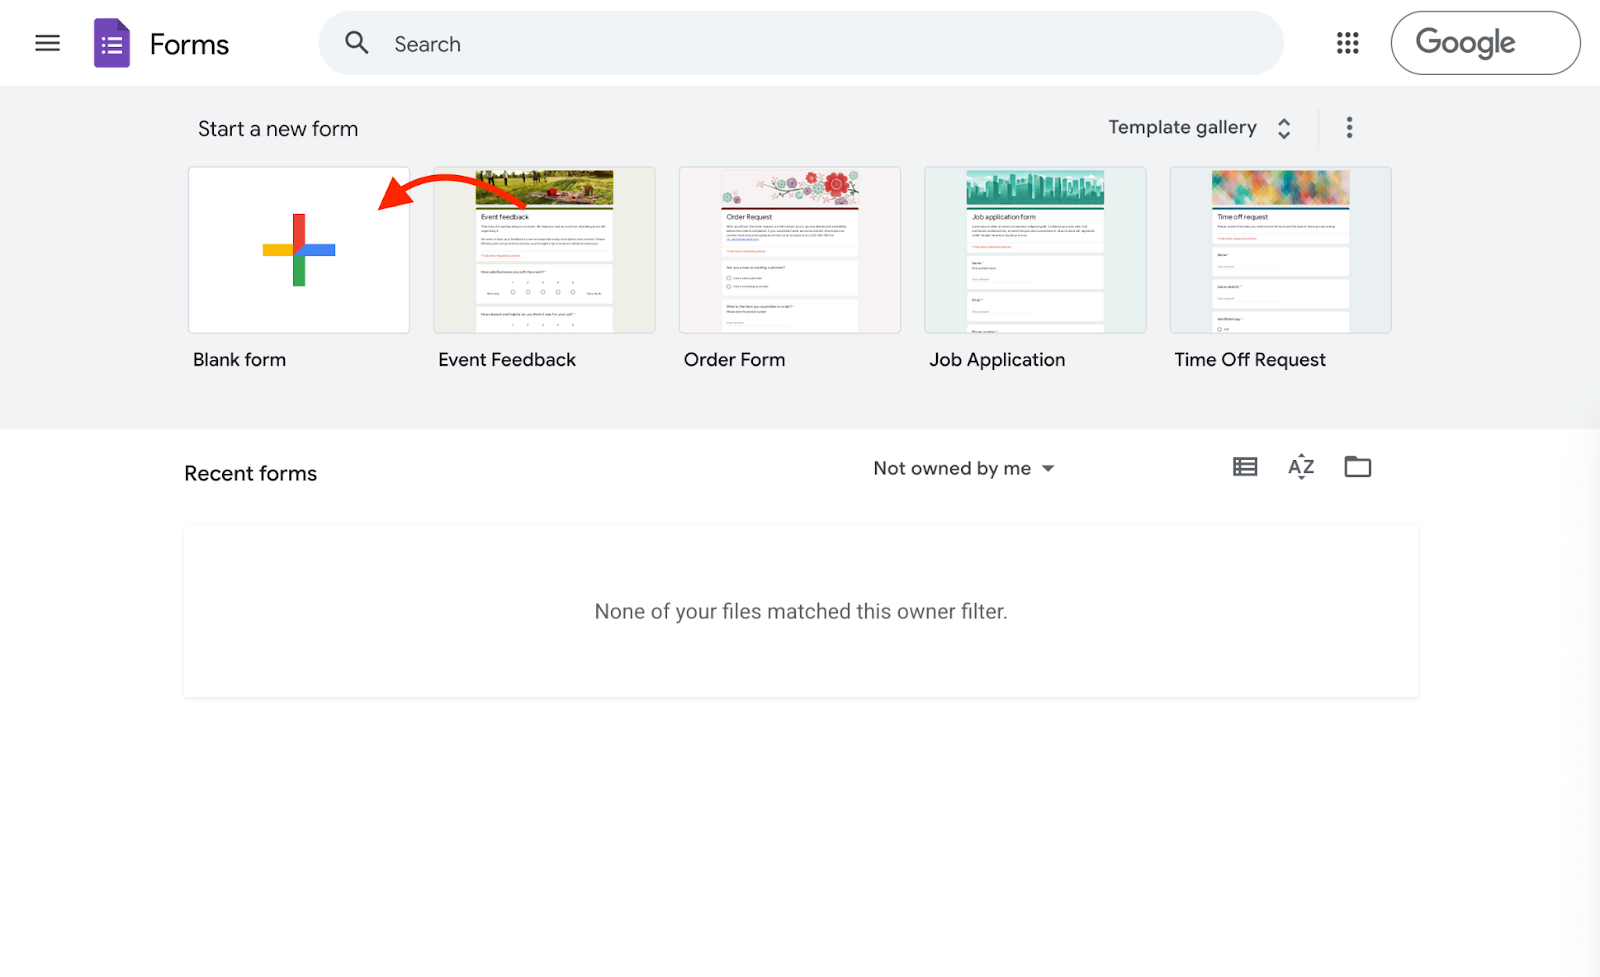Create a blank form with plus icon
This screenshot has width=1600, height=977.
click(299, 250)
